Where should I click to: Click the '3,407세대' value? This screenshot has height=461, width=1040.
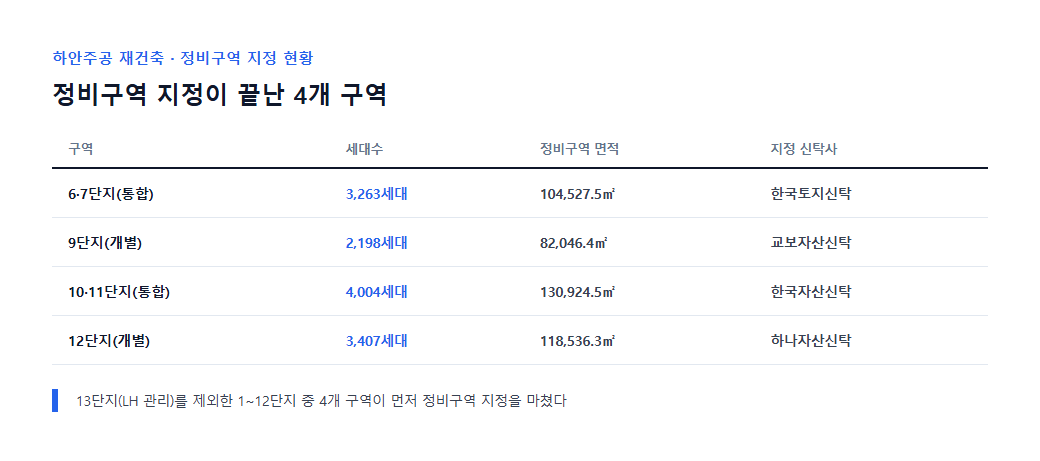tap(377, 341)
